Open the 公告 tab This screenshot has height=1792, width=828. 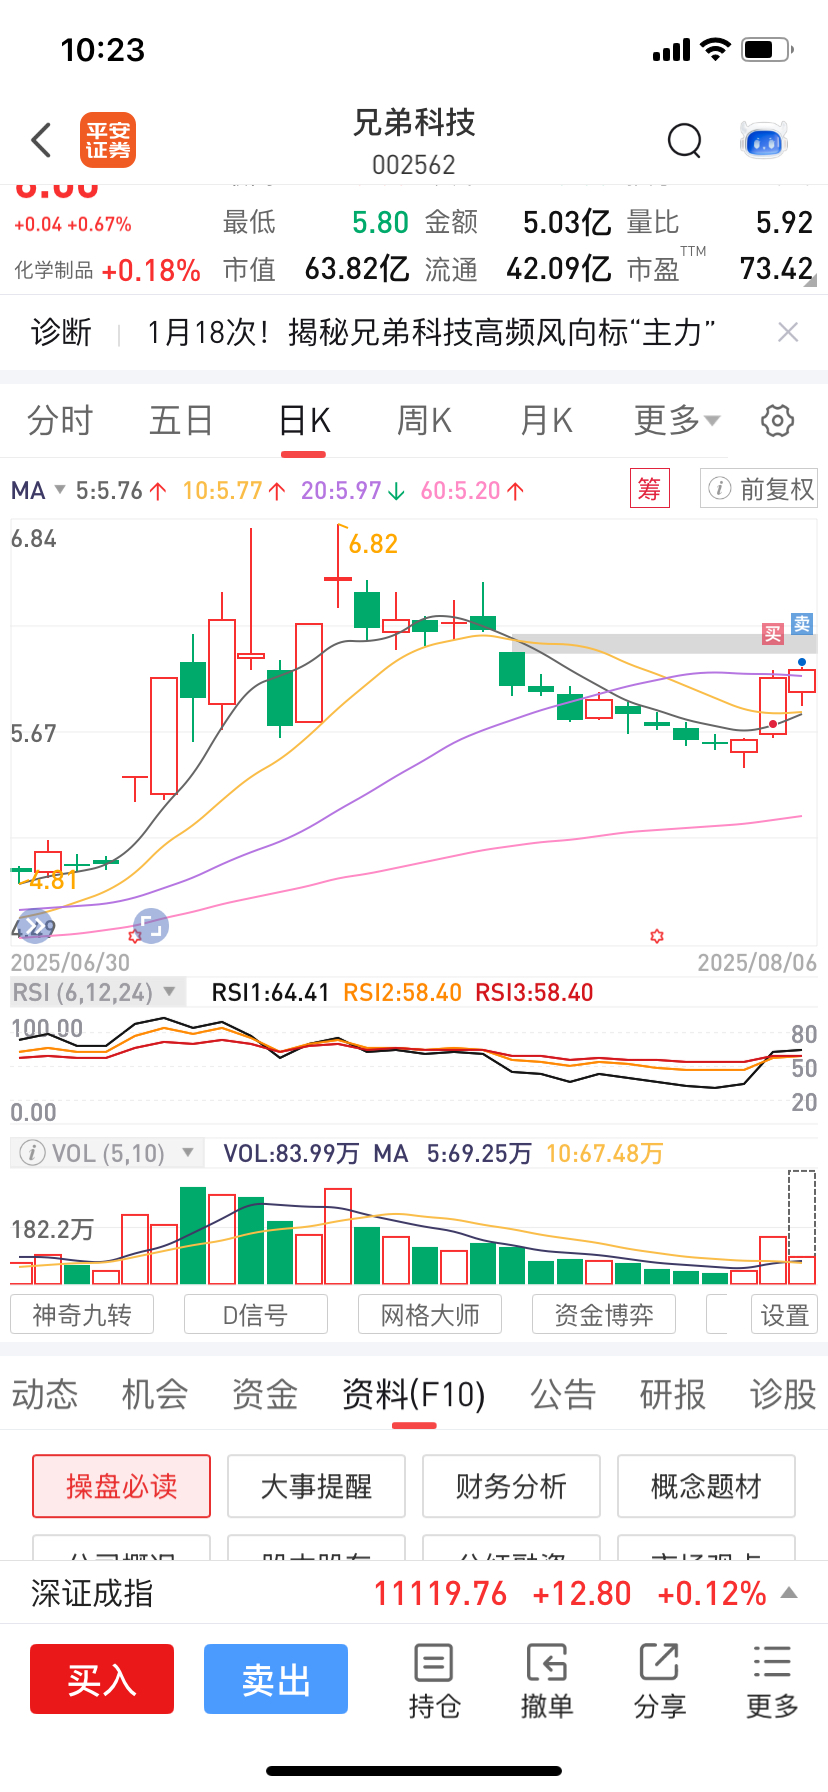[x=563, y=1394]
